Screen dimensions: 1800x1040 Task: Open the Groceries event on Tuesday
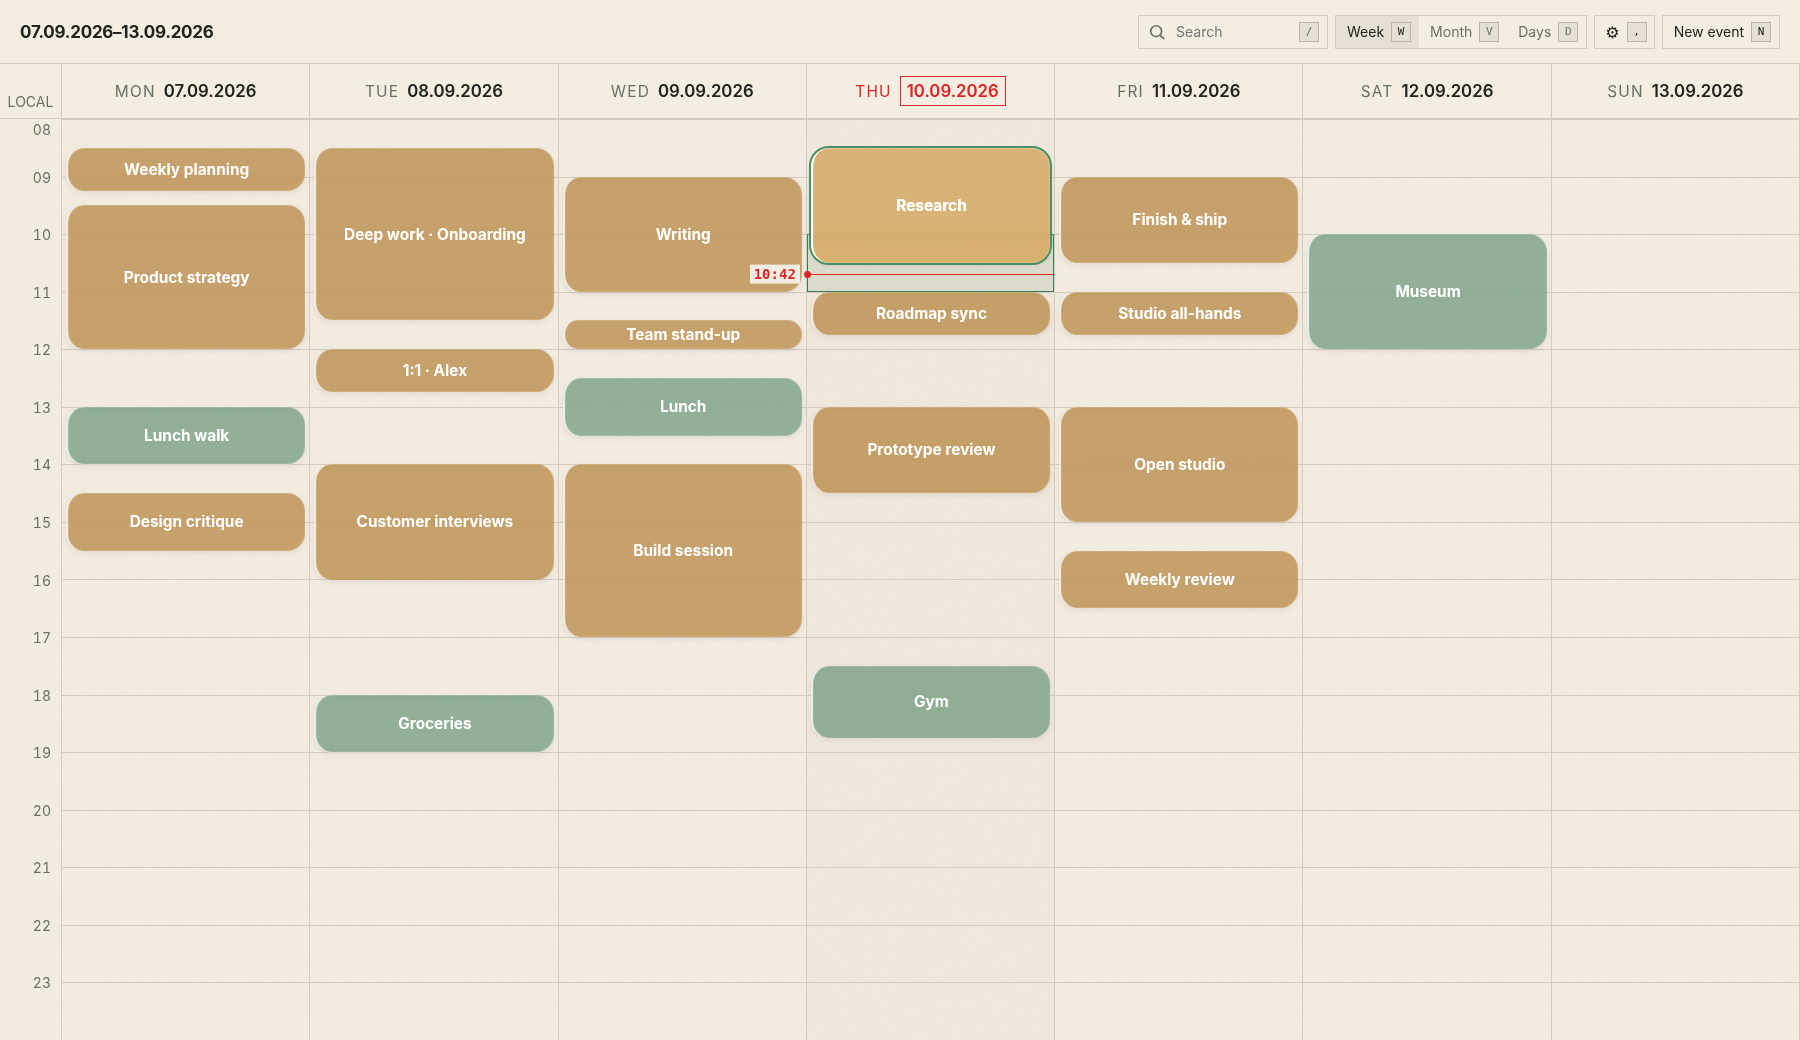(434, 723)
